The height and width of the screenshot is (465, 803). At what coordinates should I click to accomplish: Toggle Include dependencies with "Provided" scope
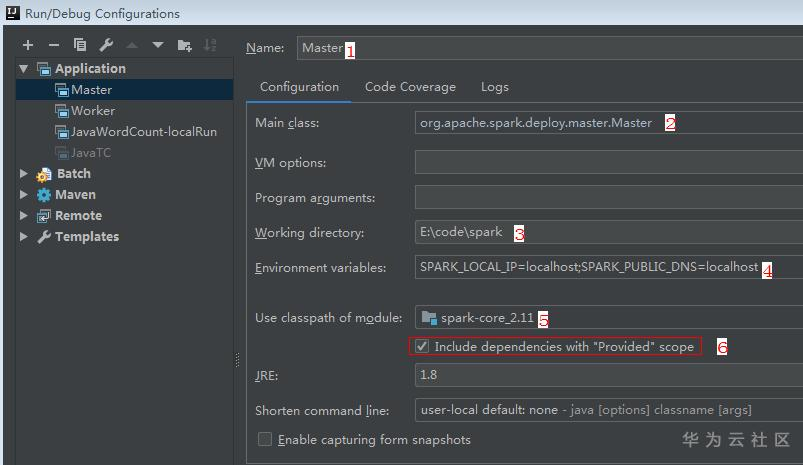click(423, 346)
